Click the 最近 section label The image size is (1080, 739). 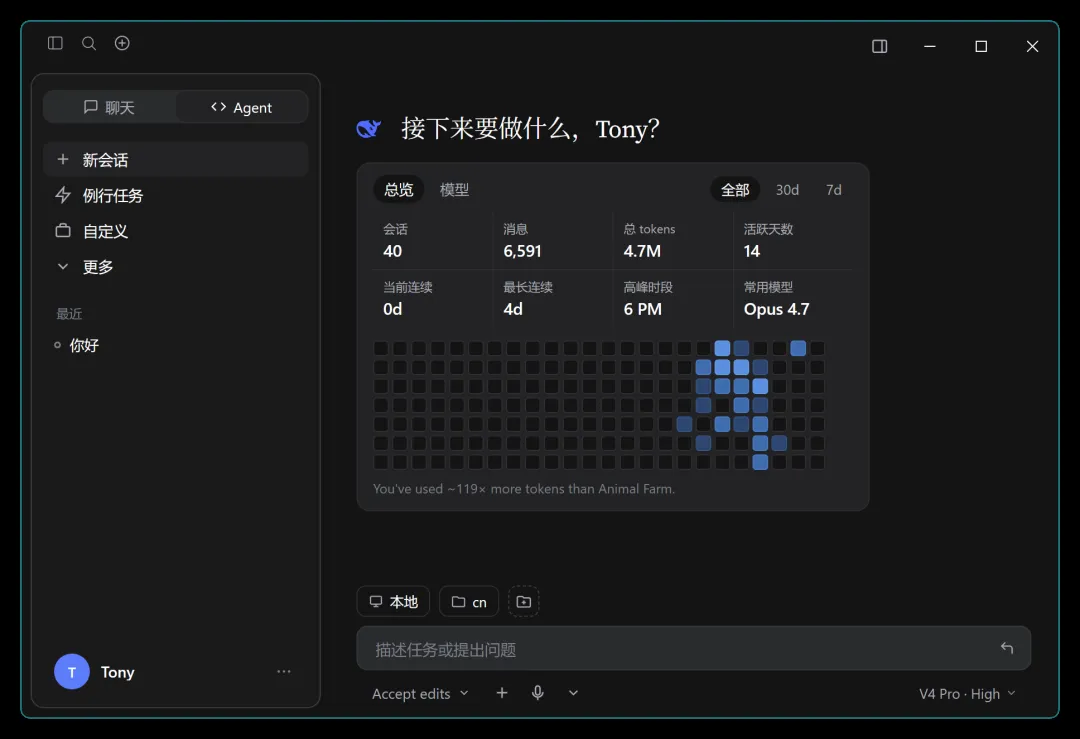pyautogui.click(x=69, y=314)
